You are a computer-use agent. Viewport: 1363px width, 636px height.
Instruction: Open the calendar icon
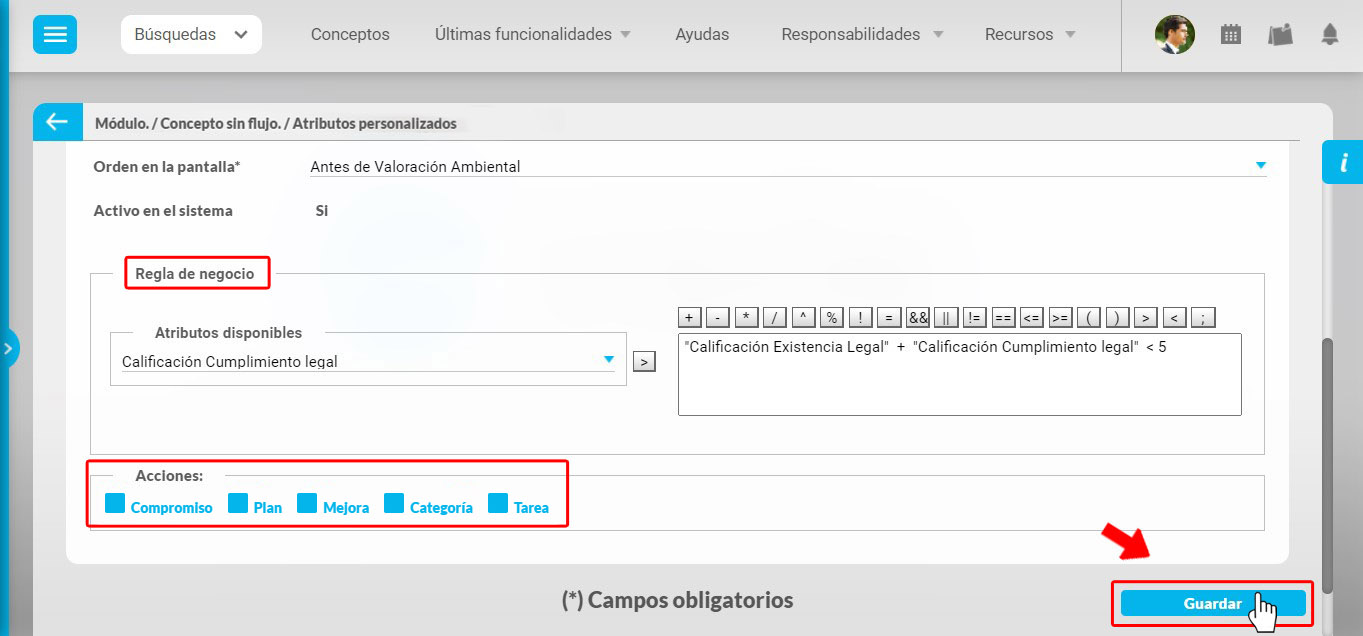pos(1231,34)
